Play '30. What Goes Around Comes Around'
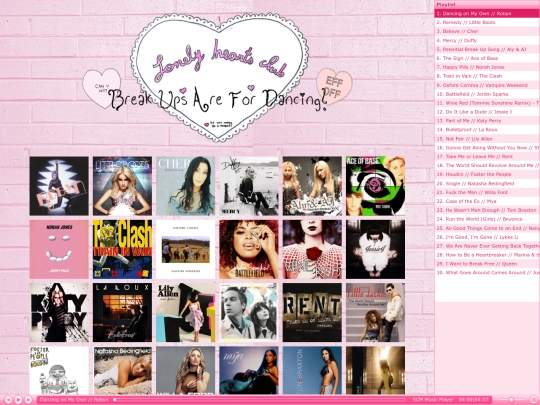The height and width of the screenshot is (405, 540). pyautogui.click(x=487, y=273)
